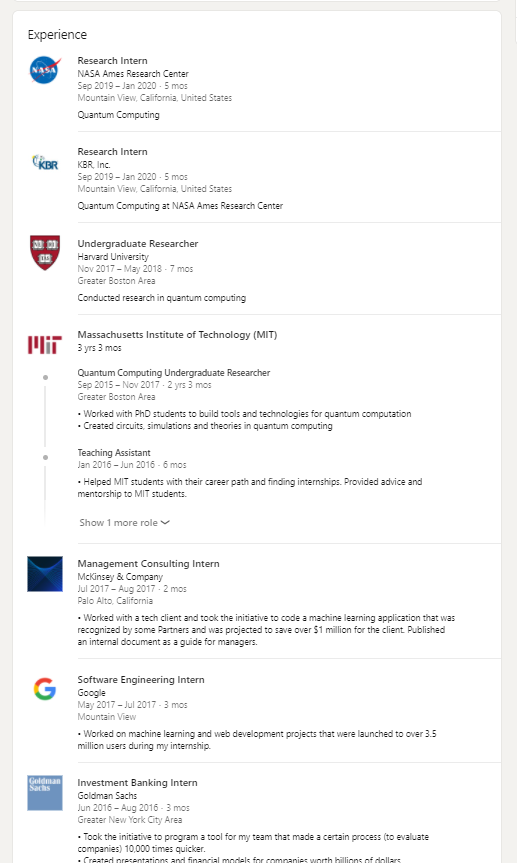This screenshot has height=863, width=517.
Task: Click the KBR, Inc. company name
Action: click(x=94, y=165)
